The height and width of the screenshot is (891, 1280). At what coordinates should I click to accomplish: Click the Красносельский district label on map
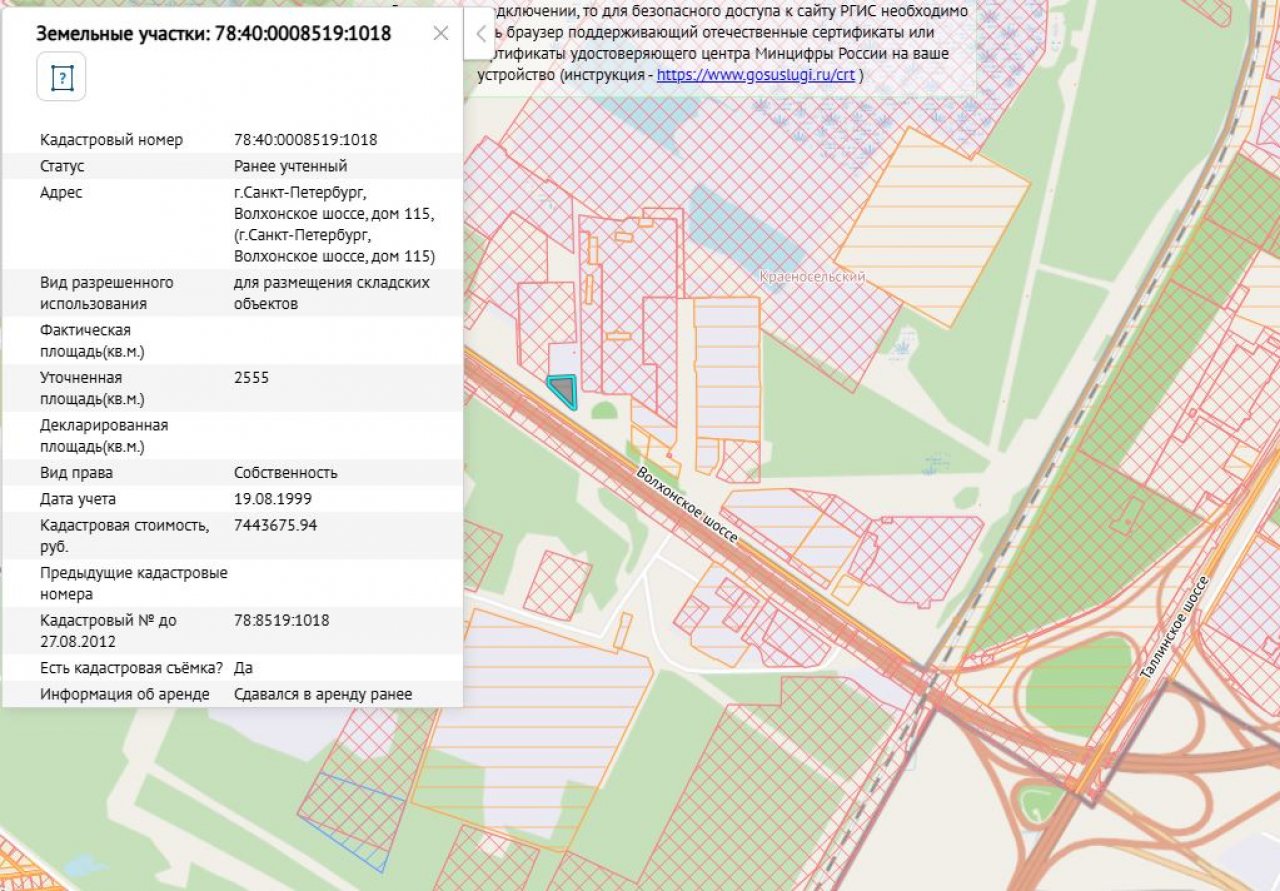click(x=812, y=277)
